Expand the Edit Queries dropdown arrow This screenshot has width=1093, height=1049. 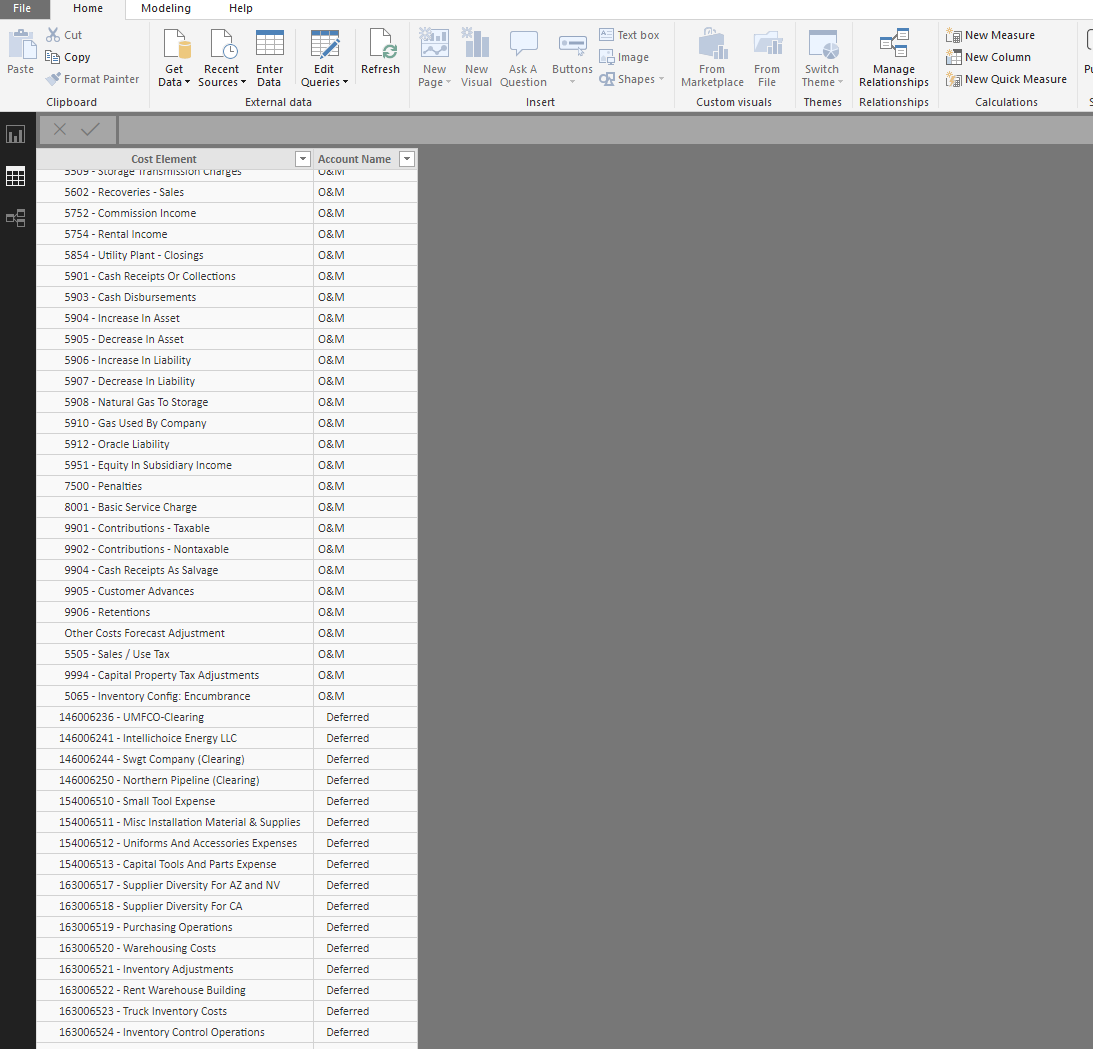345,82
